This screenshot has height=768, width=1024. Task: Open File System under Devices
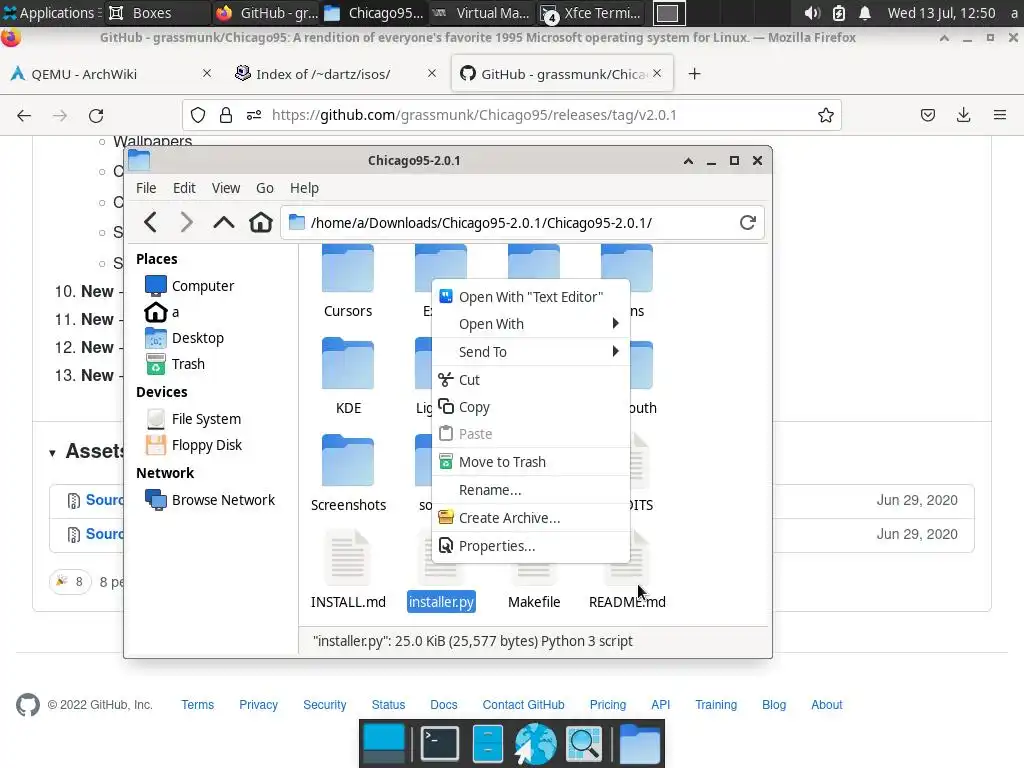[193, 419]
